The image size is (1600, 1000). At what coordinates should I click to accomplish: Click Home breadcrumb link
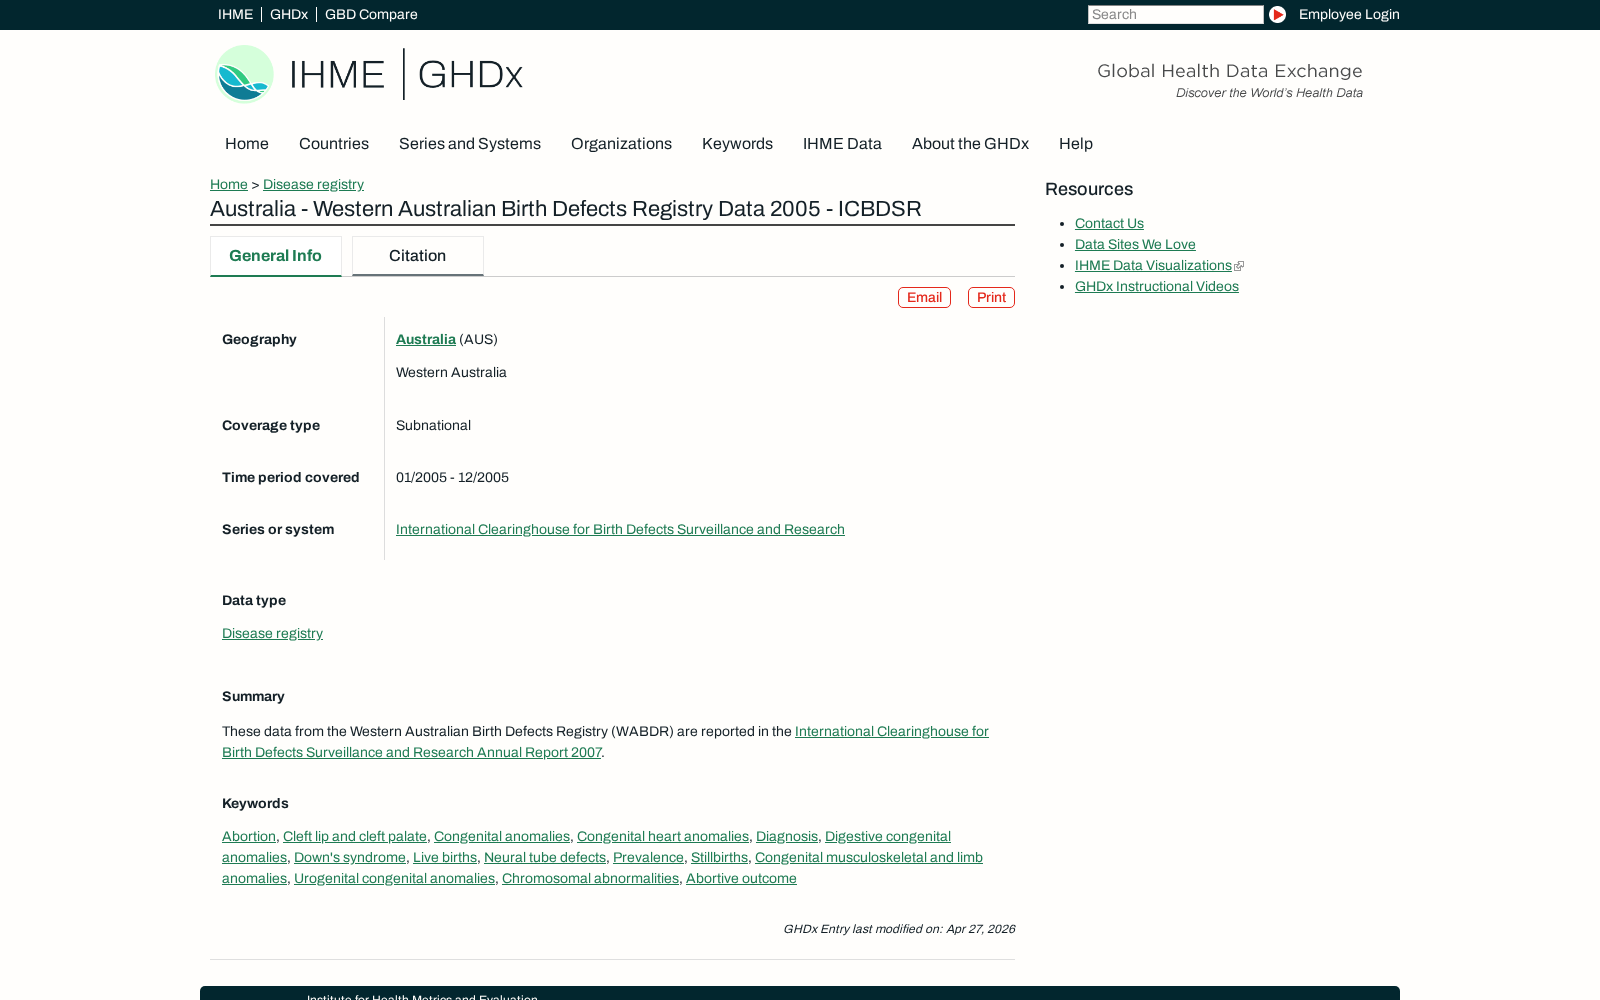(x=229, y=185)
